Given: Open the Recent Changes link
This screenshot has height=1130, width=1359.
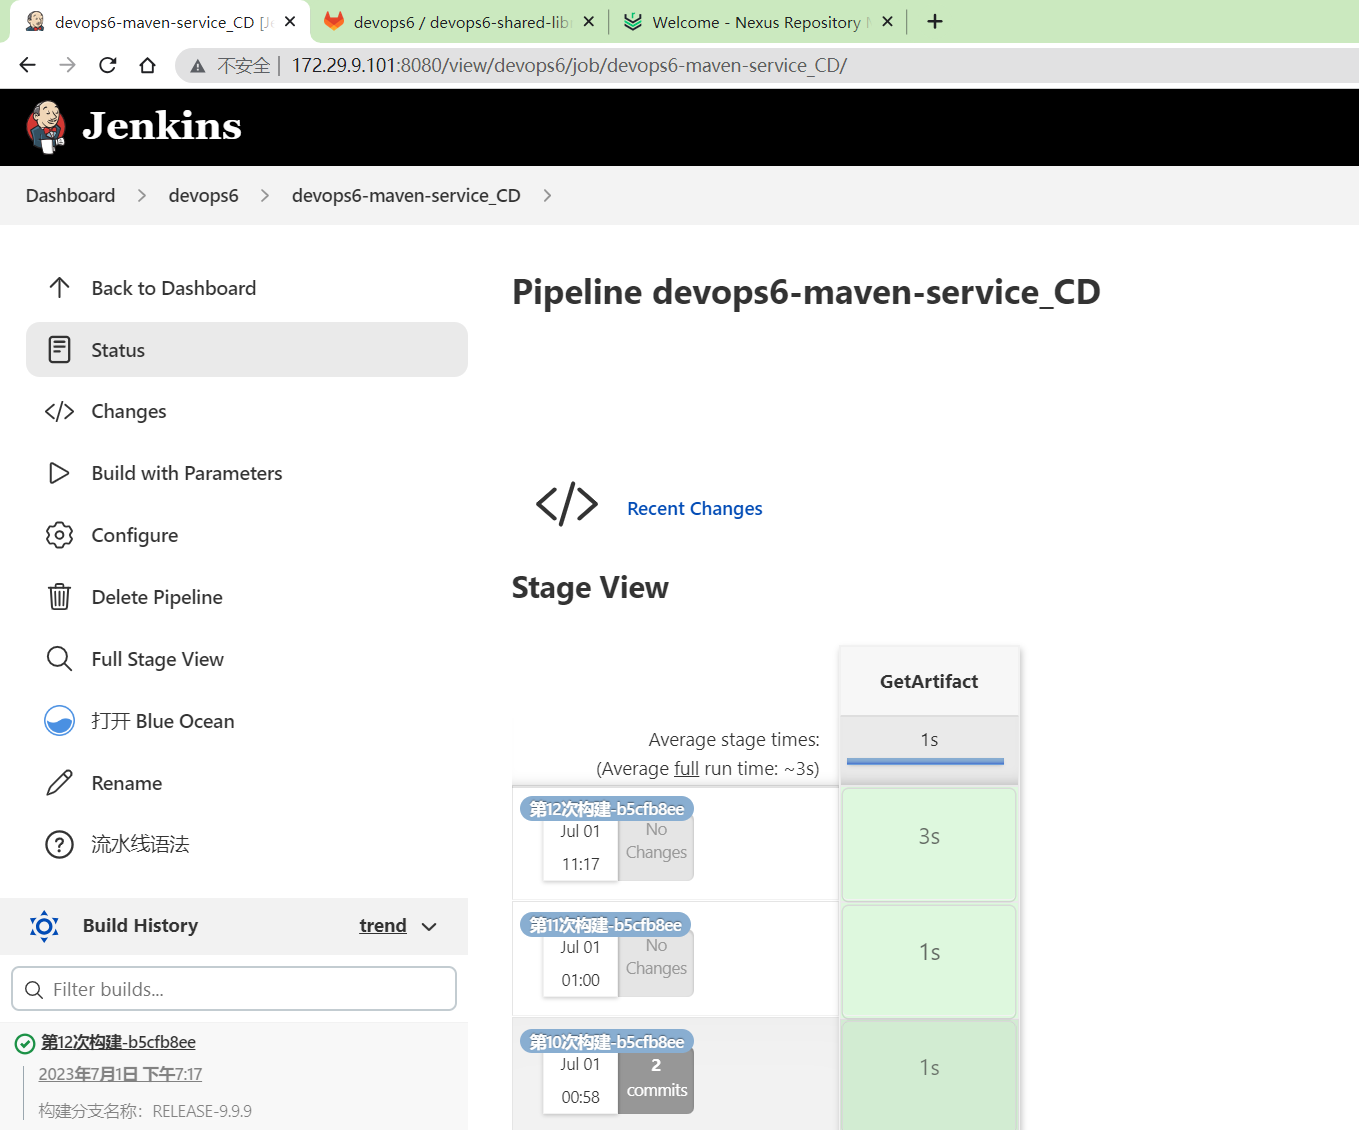Looking at the screenshot, I should (694, 508).
